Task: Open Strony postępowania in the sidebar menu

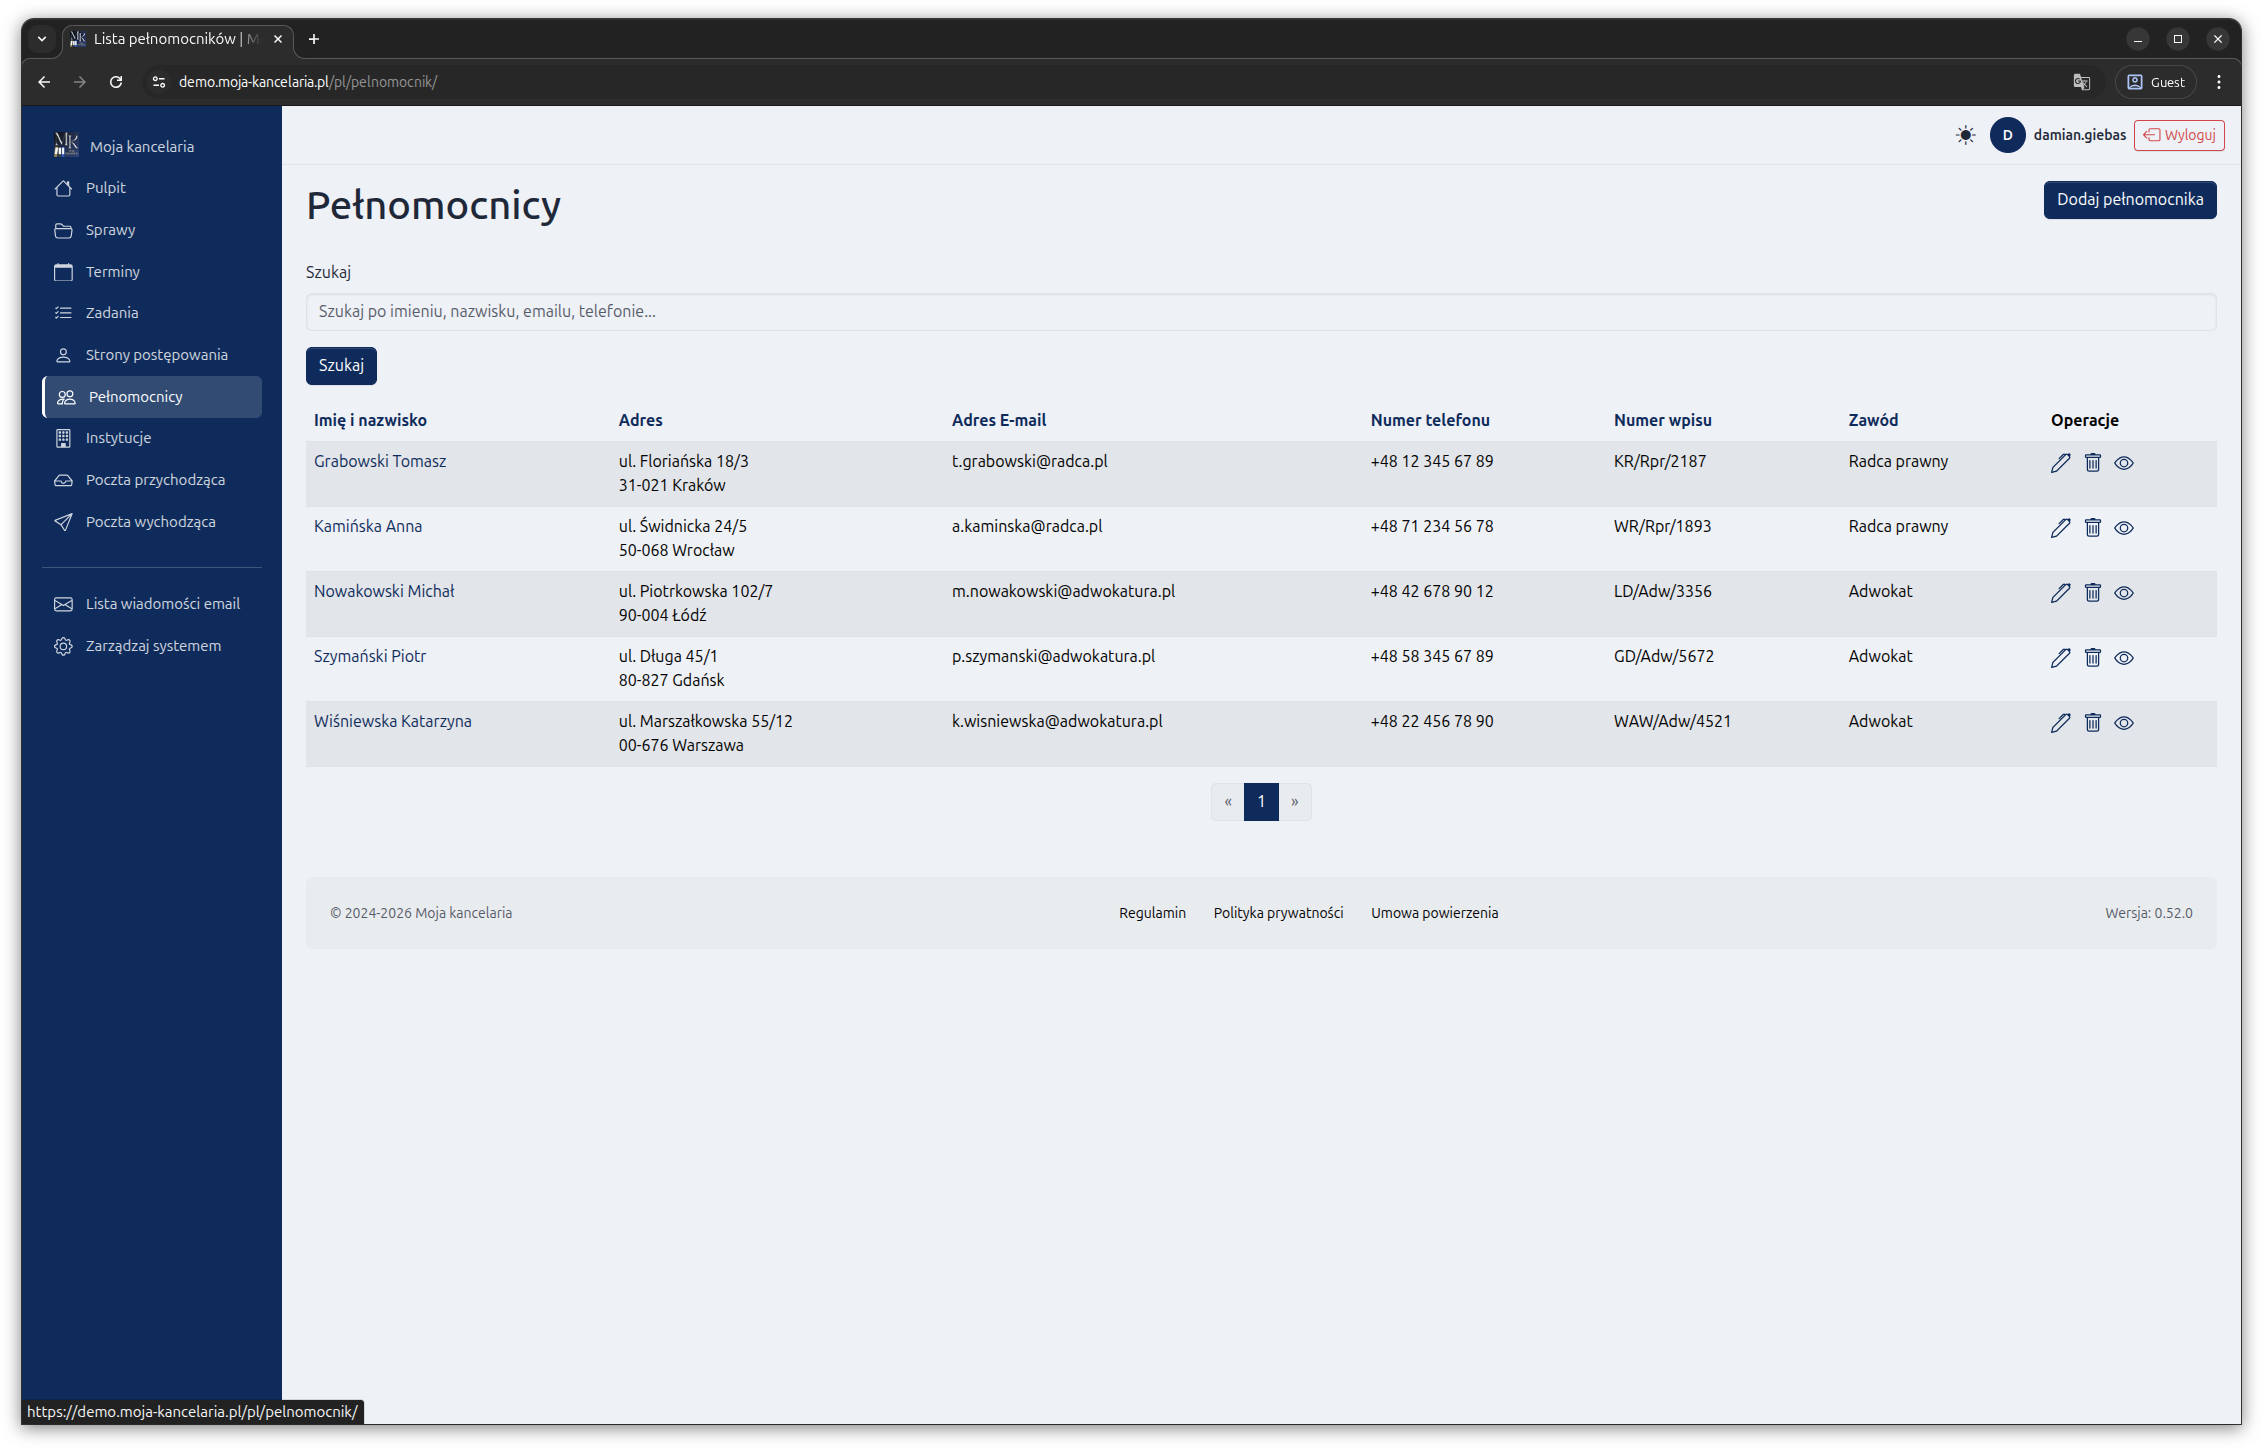Action: tap(156, 355)
